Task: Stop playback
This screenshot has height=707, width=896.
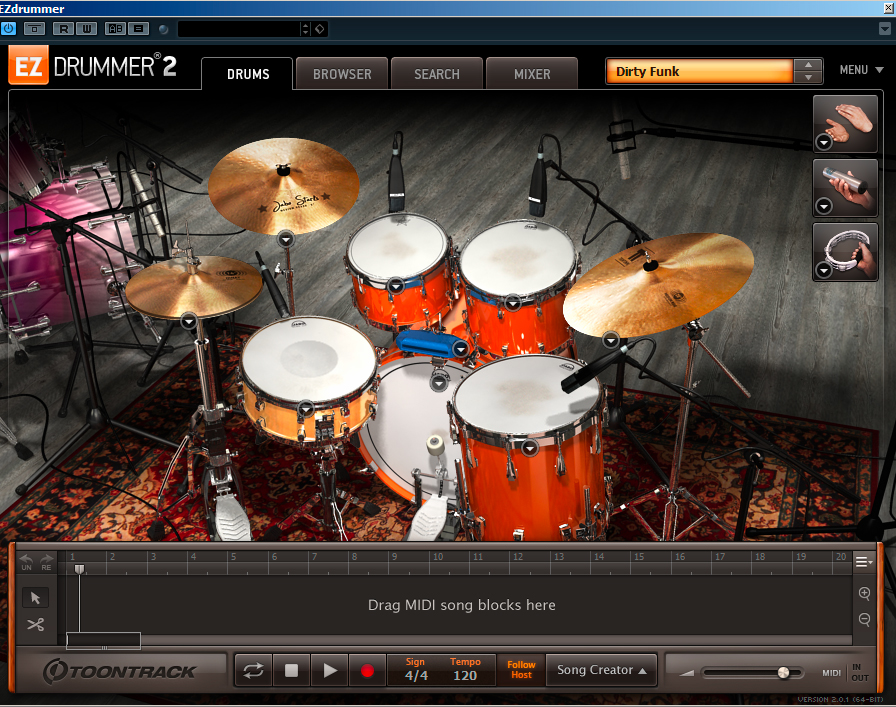Action: click(x=291, y=670)
